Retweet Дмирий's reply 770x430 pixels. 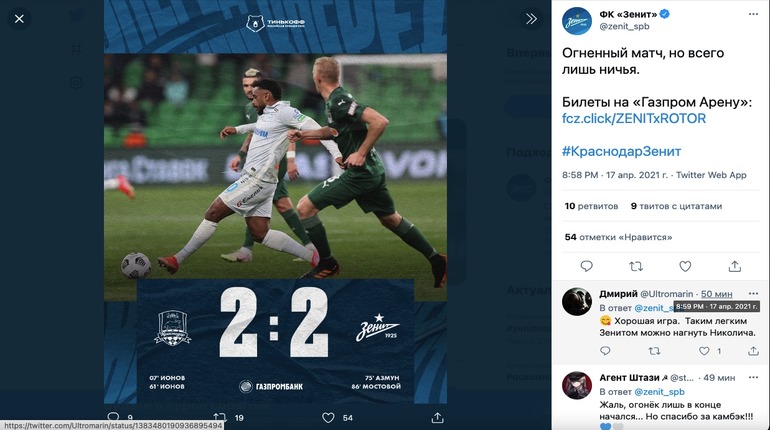pos(654,351)
